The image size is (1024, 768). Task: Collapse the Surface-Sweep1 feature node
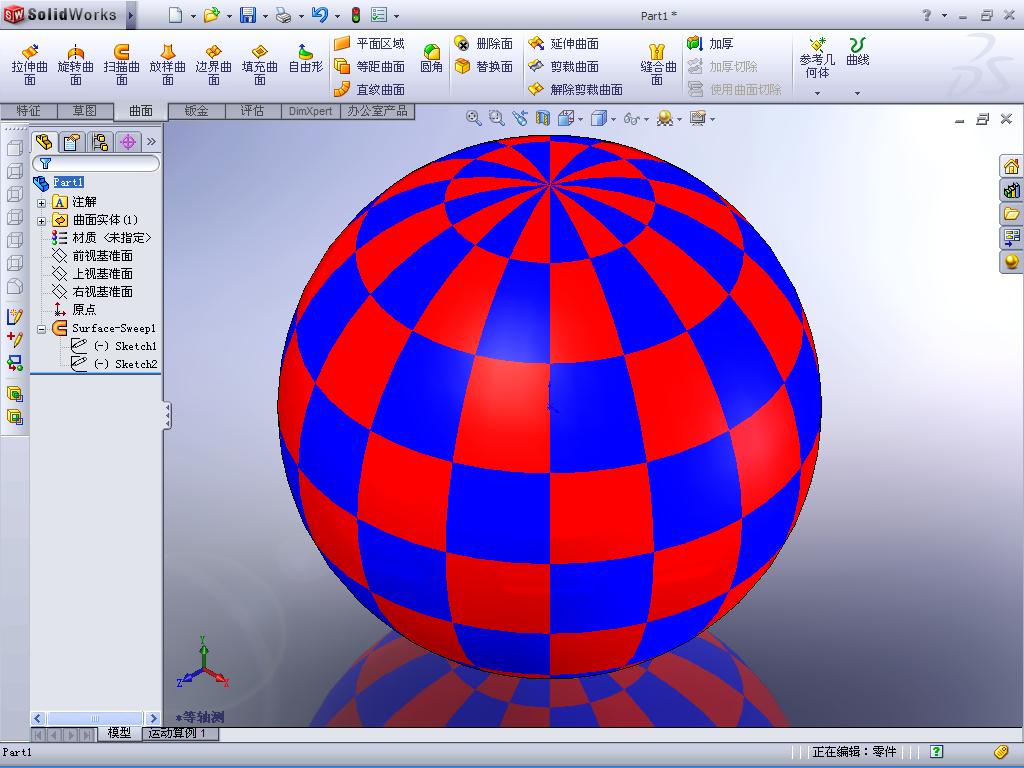tap(41, 329)
